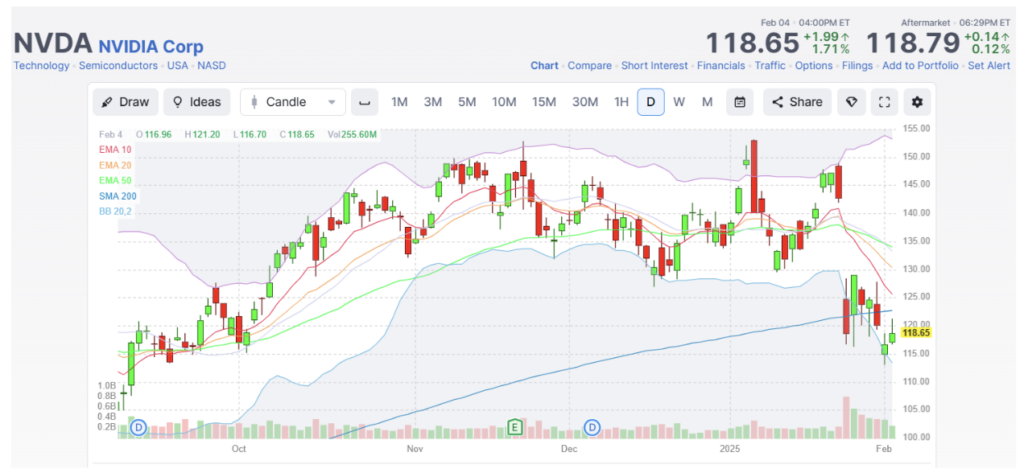
Task: Select the D daily timeframe
Action: pyautogui.click(x=650, y=102)
